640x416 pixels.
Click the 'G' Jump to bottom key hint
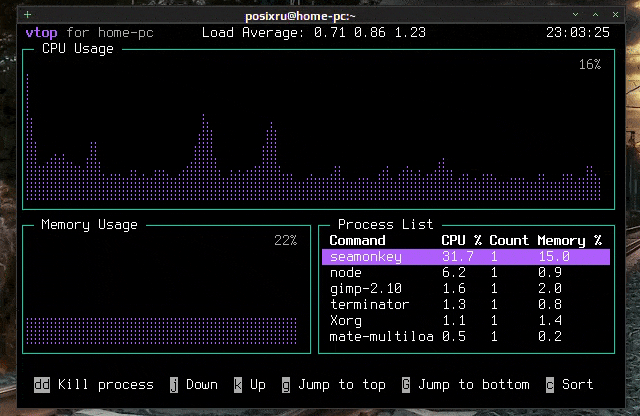[x=406, y=385]
